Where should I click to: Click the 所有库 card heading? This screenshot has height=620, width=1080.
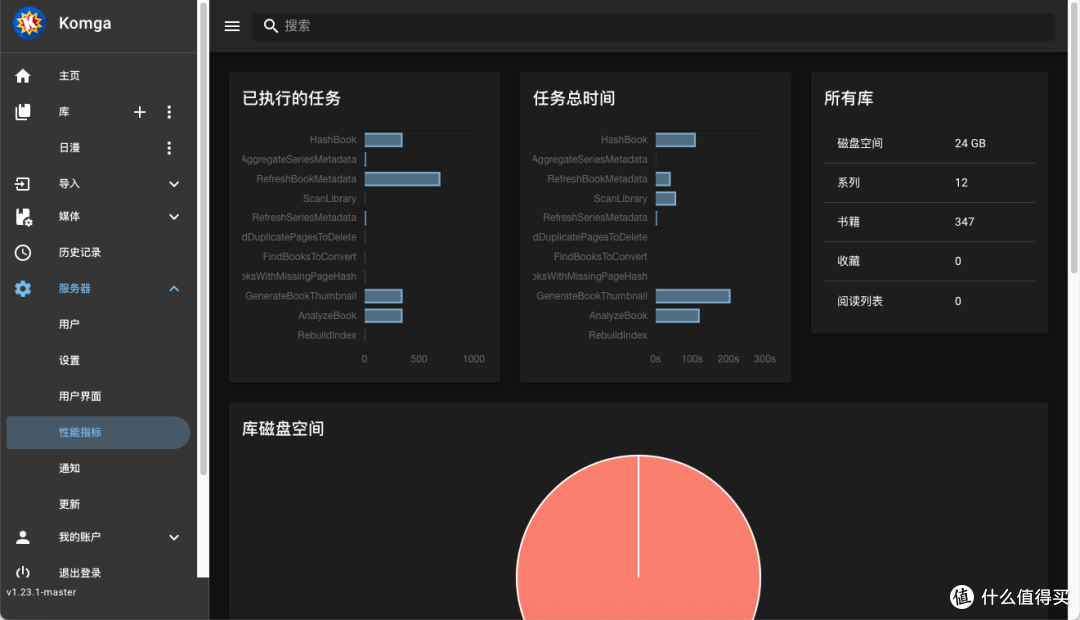click(x=849, y=99)
